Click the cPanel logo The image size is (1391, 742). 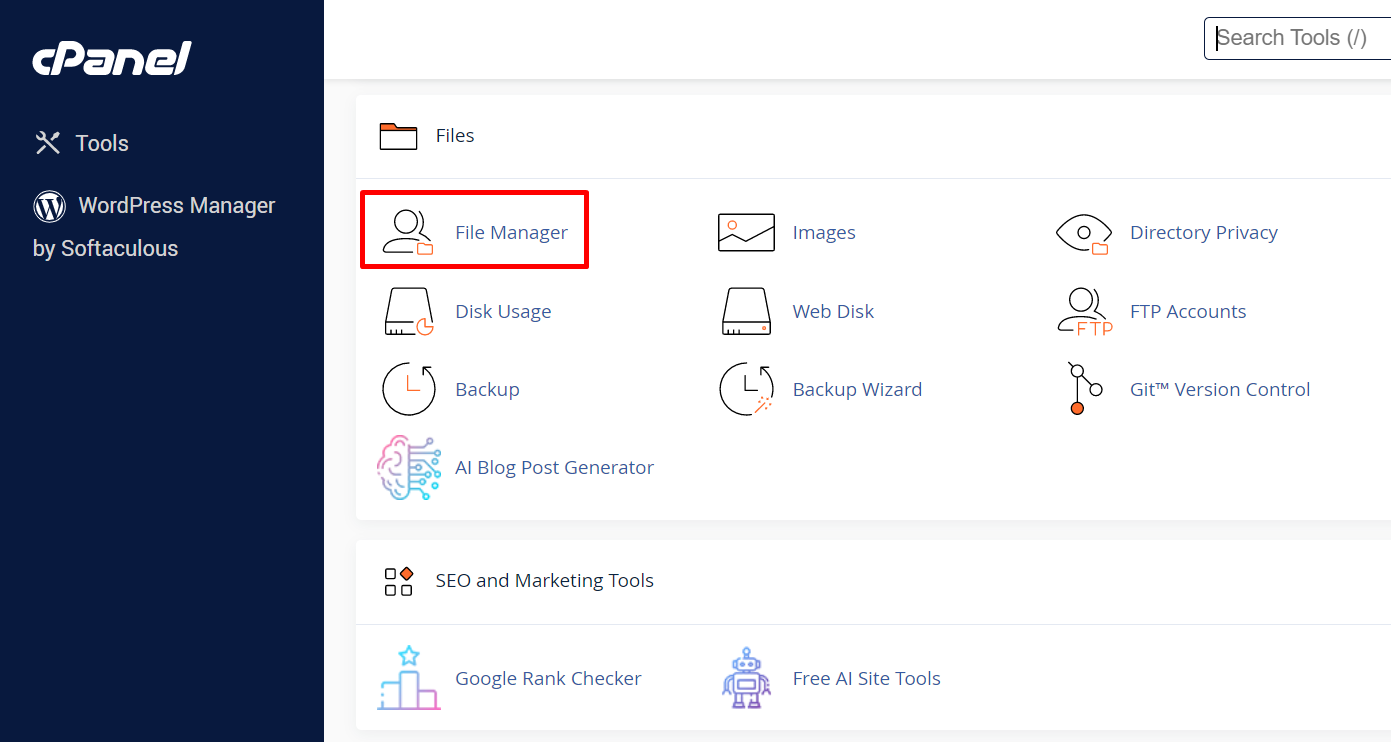click(111, 59)
